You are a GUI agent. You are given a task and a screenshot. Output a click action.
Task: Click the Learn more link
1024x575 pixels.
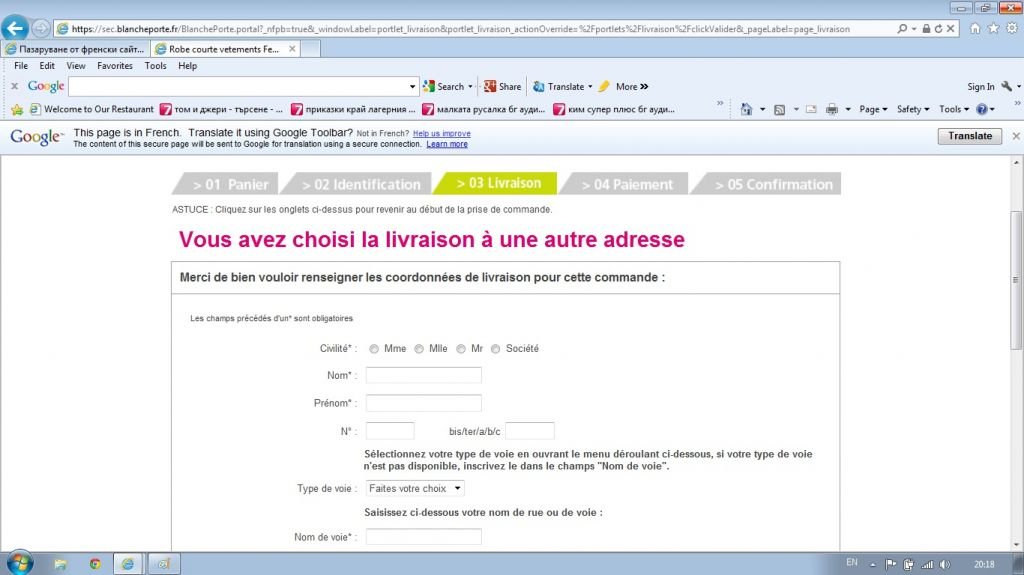click(x=447, y=144)
